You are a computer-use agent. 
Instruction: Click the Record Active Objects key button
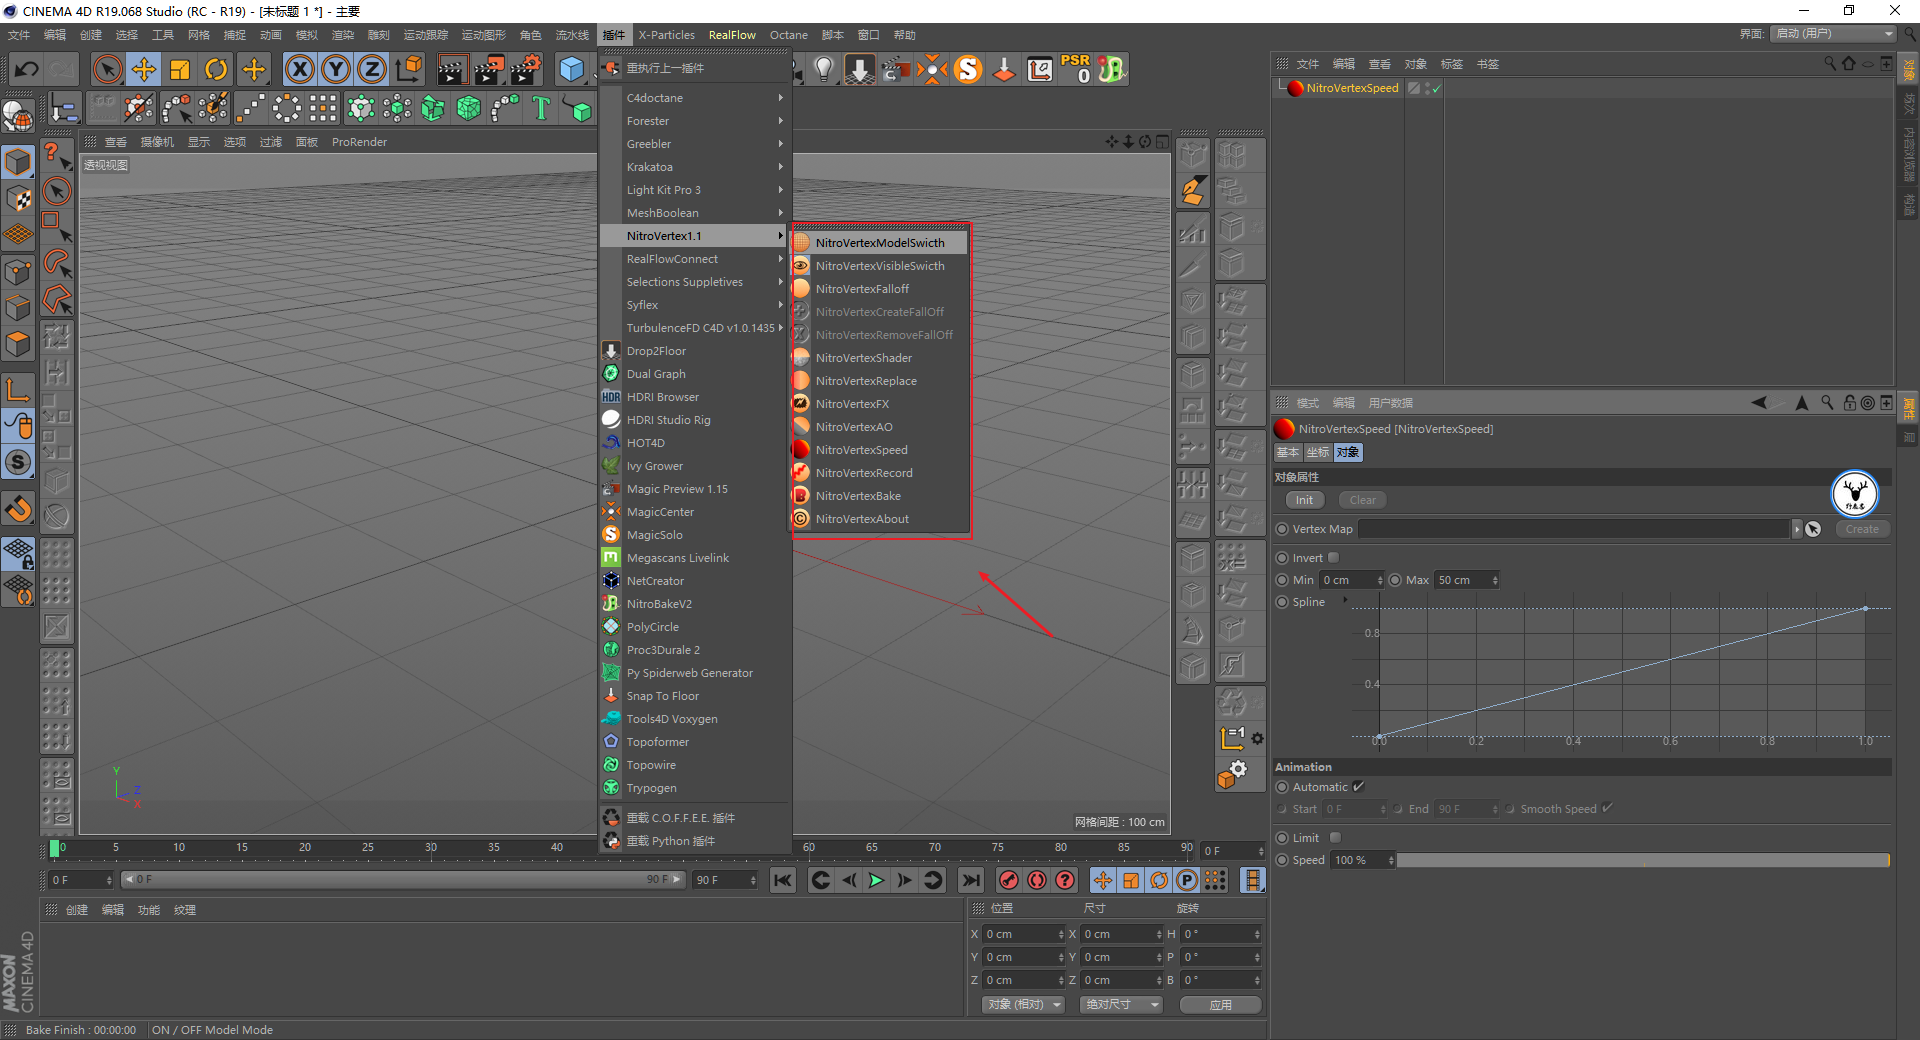[1009, 880]
